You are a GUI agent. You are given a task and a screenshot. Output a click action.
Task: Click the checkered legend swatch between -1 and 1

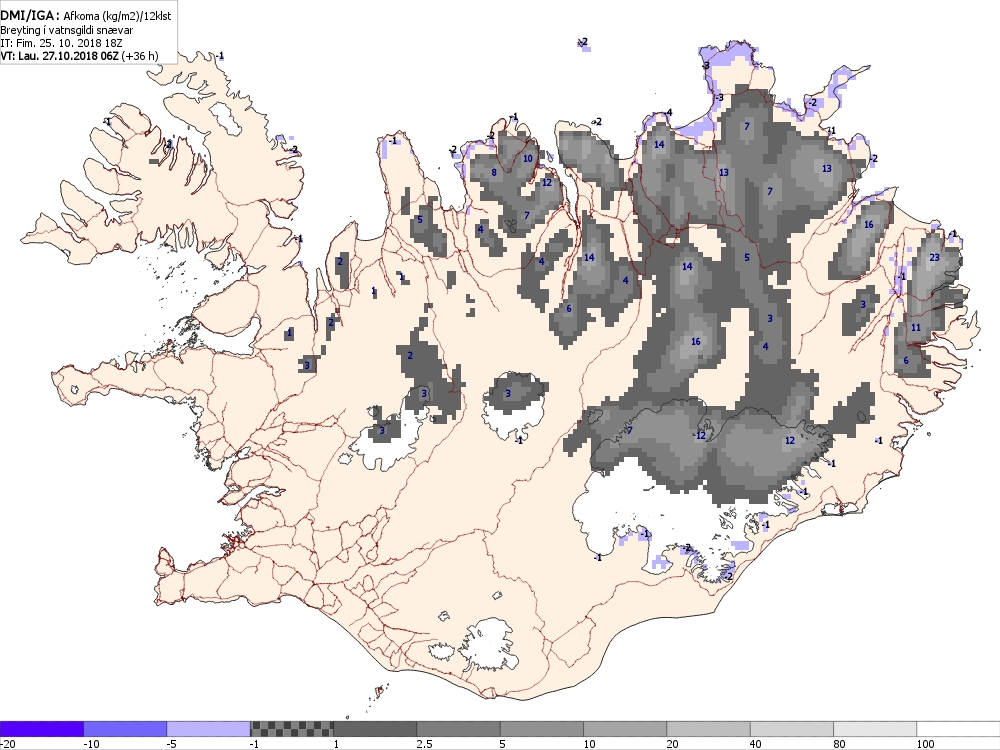coord(291,729)
